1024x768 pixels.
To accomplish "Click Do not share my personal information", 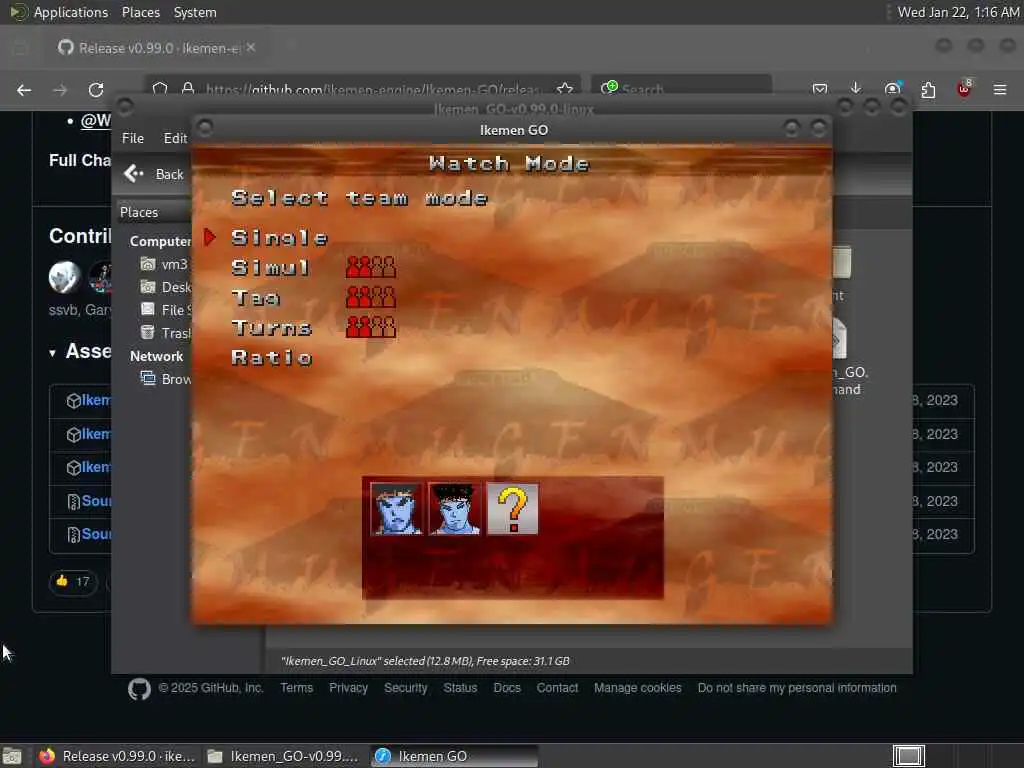I will coord(797,688).
